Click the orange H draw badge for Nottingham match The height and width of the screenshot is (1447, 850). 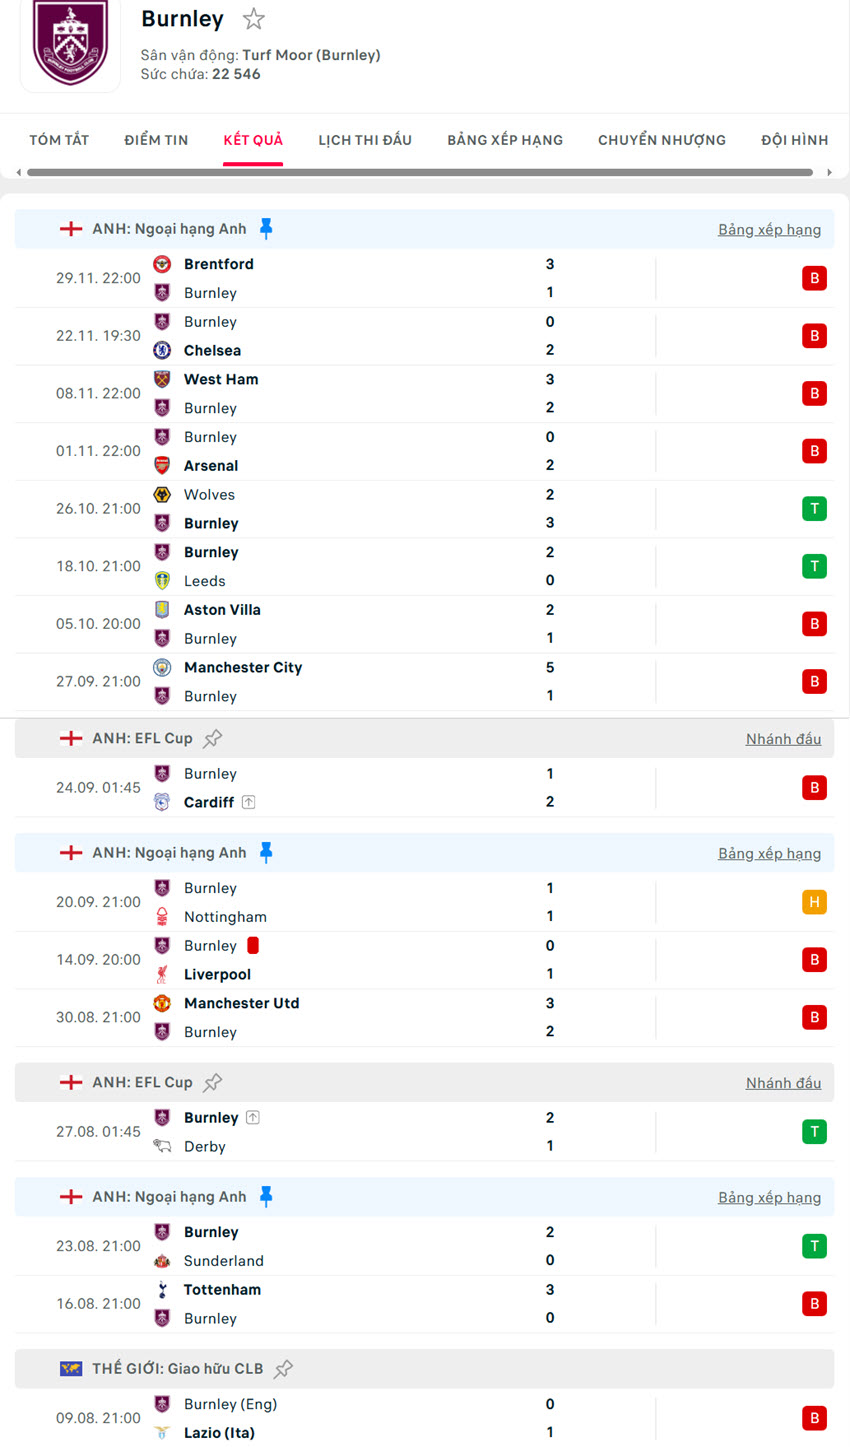[814, 902]
